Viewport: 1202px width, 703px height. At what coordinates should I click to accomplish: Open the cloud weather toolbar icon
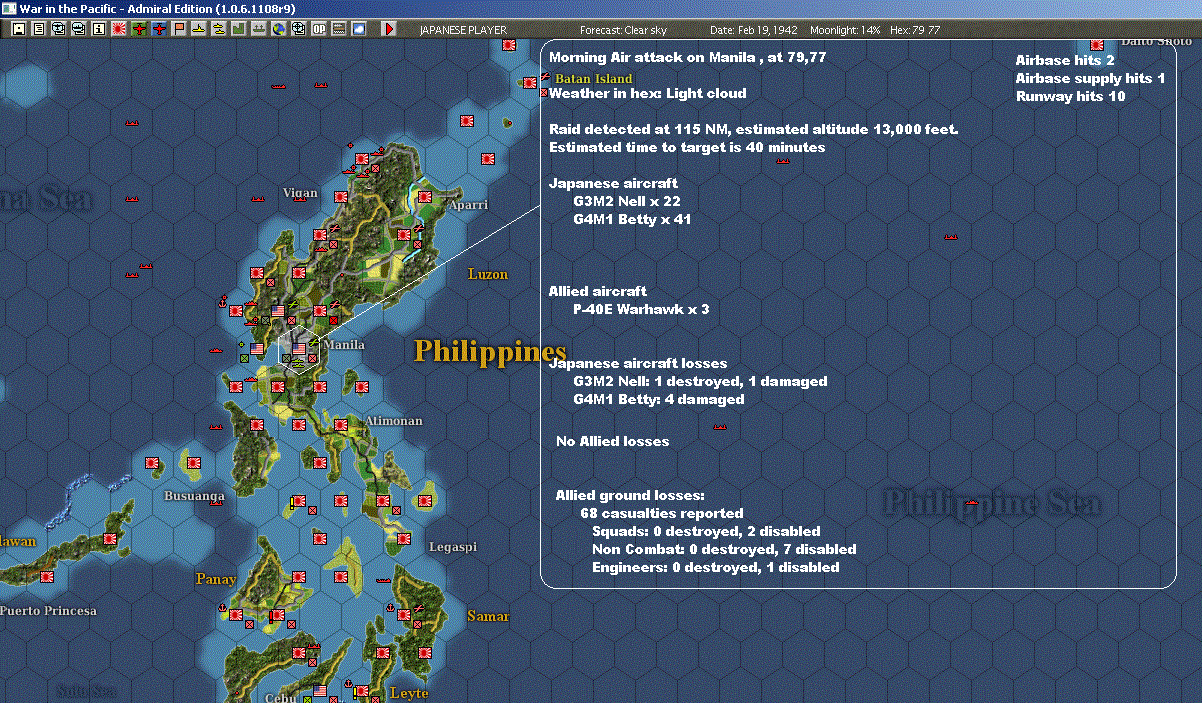click(359, 30)
